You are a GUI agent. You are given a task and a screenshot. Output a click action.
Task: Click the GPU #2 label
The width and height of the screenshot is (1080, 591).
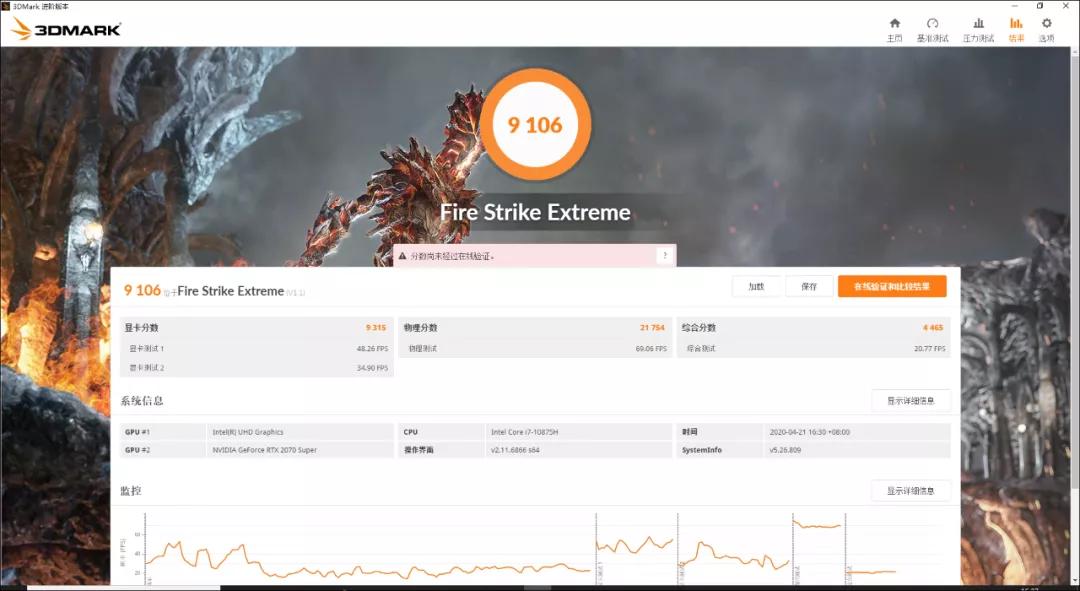click(137, 450)
